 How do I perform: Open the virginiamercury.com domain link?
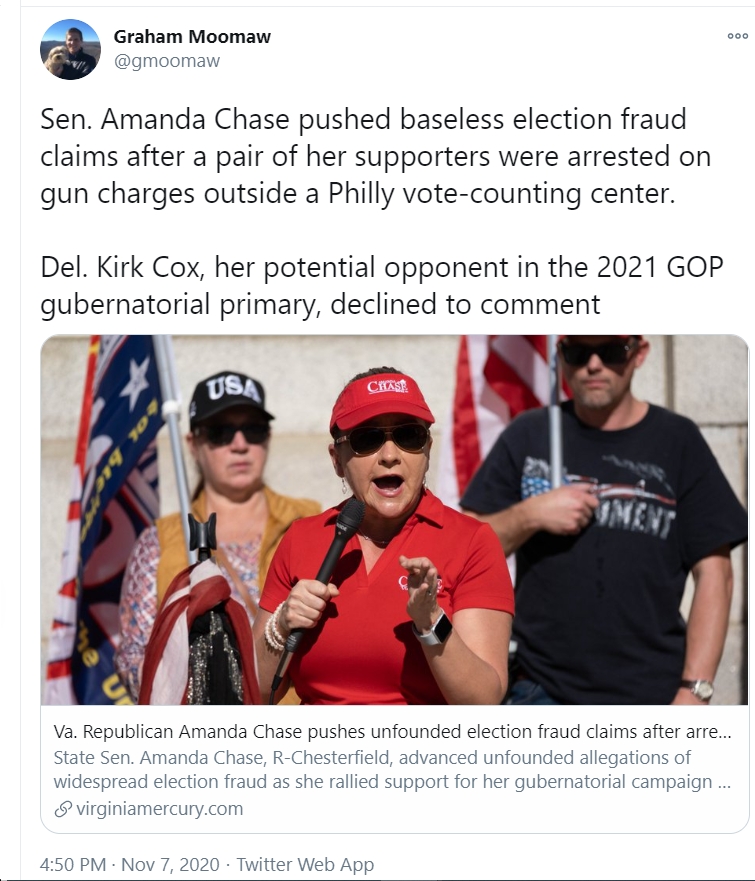[x=160, y=809]
